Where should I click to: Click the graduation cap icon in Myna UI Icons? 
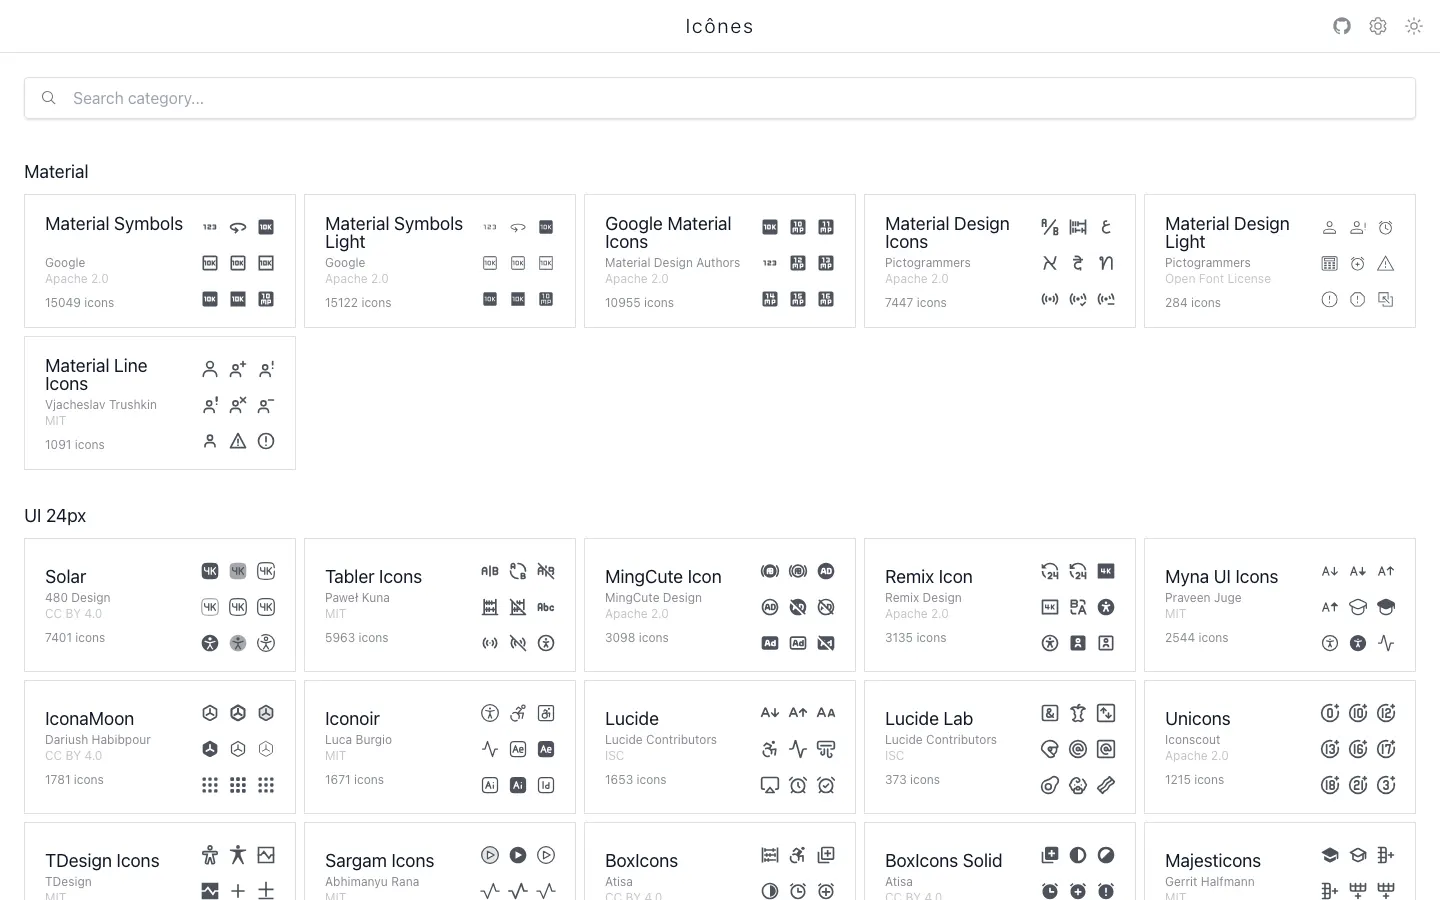pos(1358,607)
